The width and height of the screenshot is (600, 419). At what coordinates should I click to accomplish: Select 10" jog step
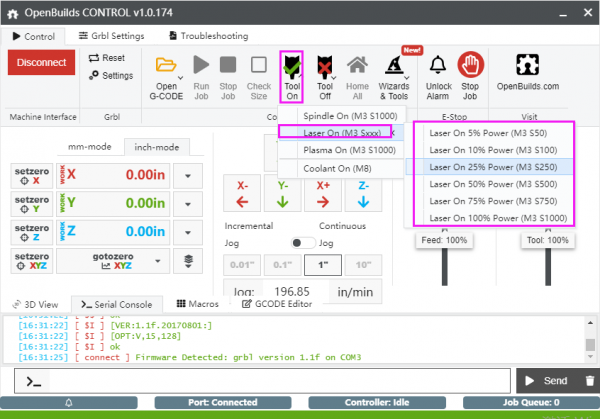point(364,265)
